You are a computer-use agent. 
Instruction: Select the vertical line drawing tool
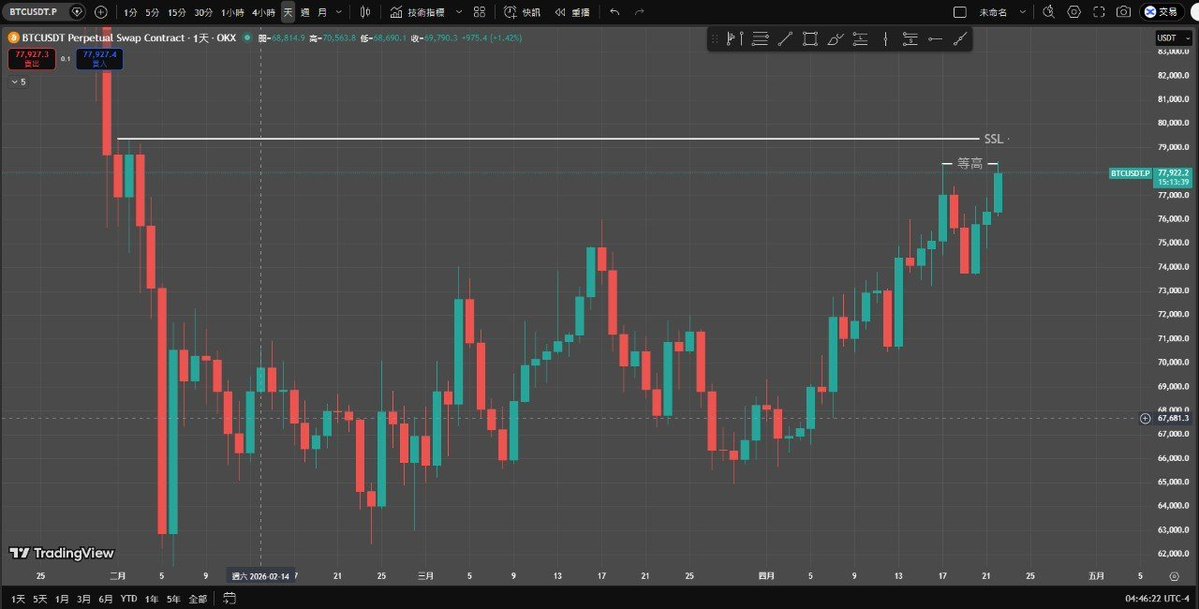[x=885, y=39]
